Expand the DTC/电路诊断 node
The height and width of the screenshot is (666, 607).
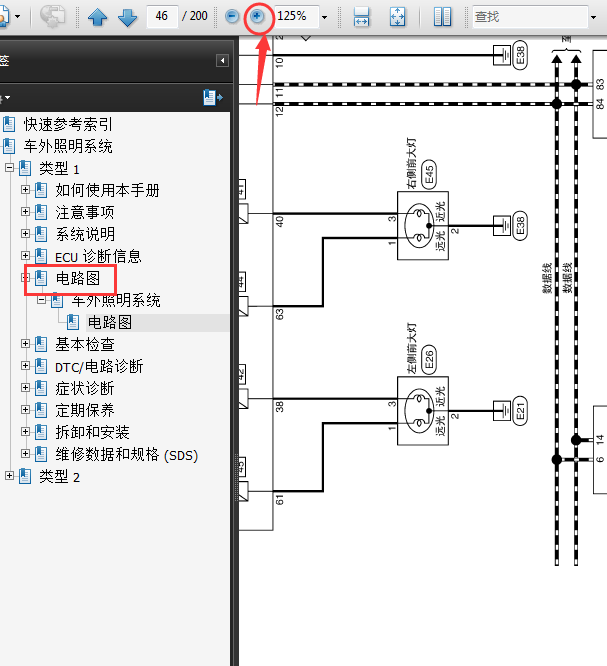tap(25, 366)
